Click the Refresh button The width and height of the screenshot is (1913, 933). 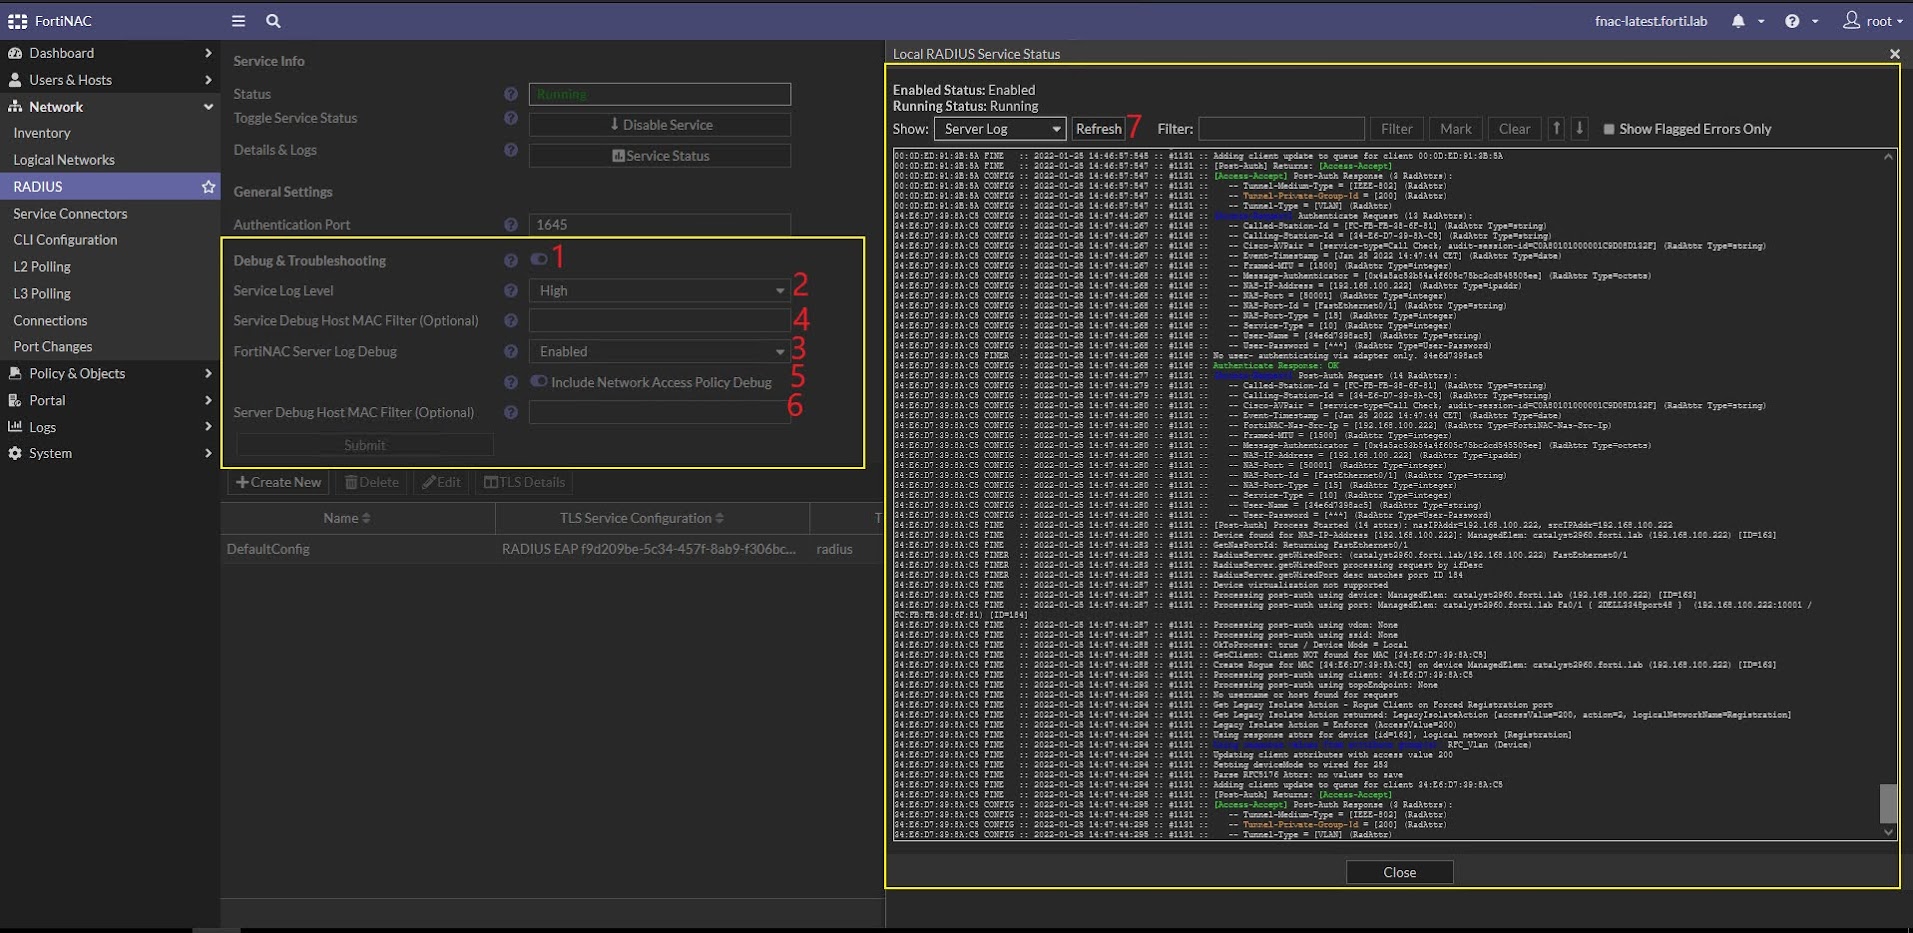1098,129
